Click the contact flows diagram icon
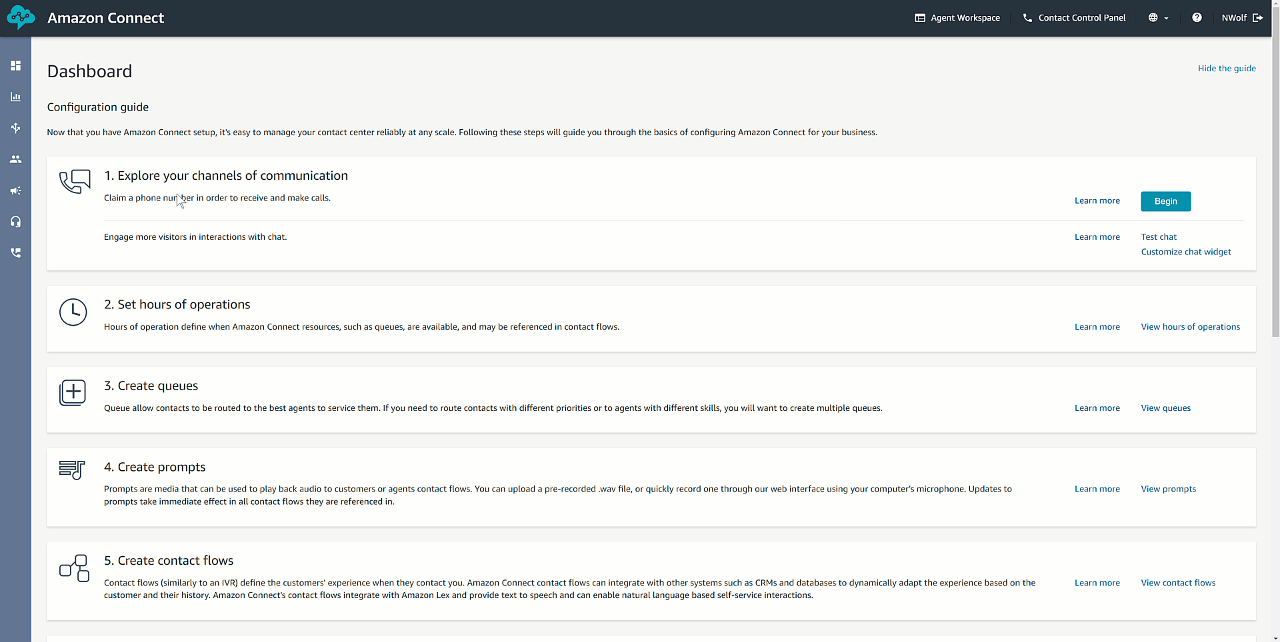Viewport: 1280px width, 642px height. pos(74,567)
